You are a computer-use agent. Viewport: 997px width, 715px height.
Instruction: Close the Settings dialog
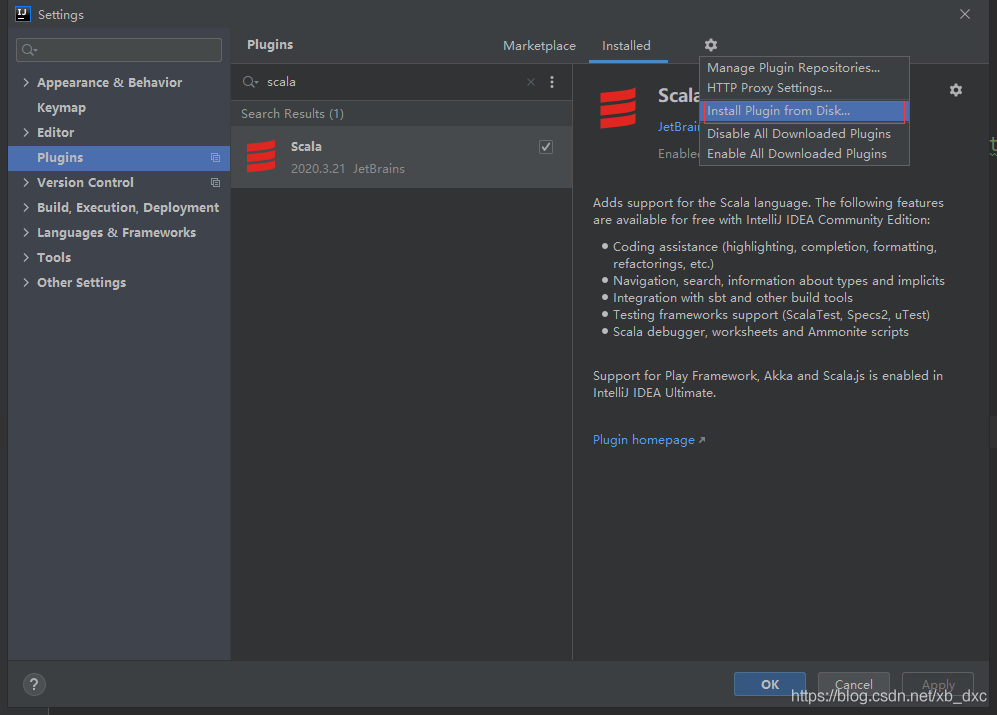[964, 14]
